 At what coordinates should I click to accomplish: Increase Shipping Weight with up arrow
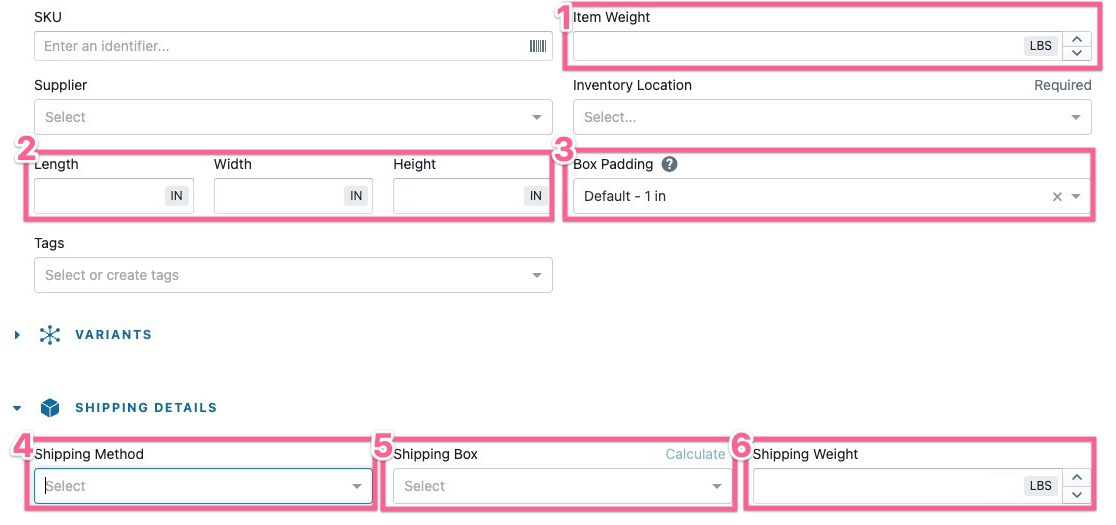tap(1077, 479)
